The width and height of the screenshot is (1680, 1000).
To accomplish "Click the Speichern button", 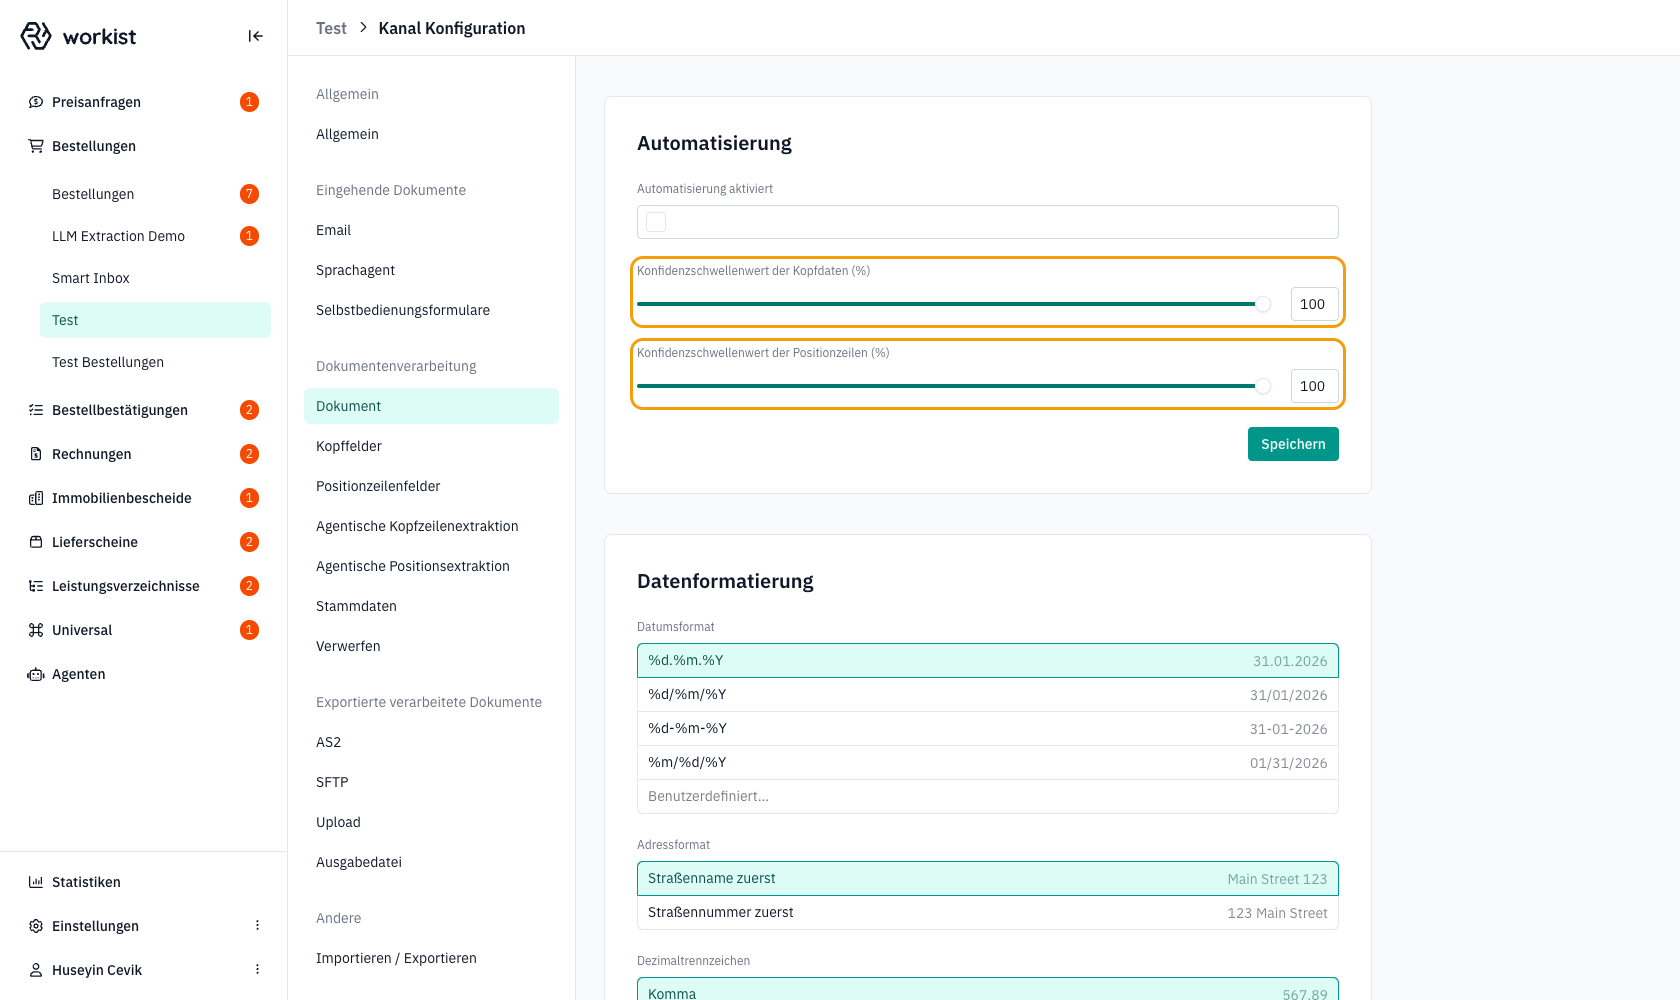I will (x=1293, y=444).
